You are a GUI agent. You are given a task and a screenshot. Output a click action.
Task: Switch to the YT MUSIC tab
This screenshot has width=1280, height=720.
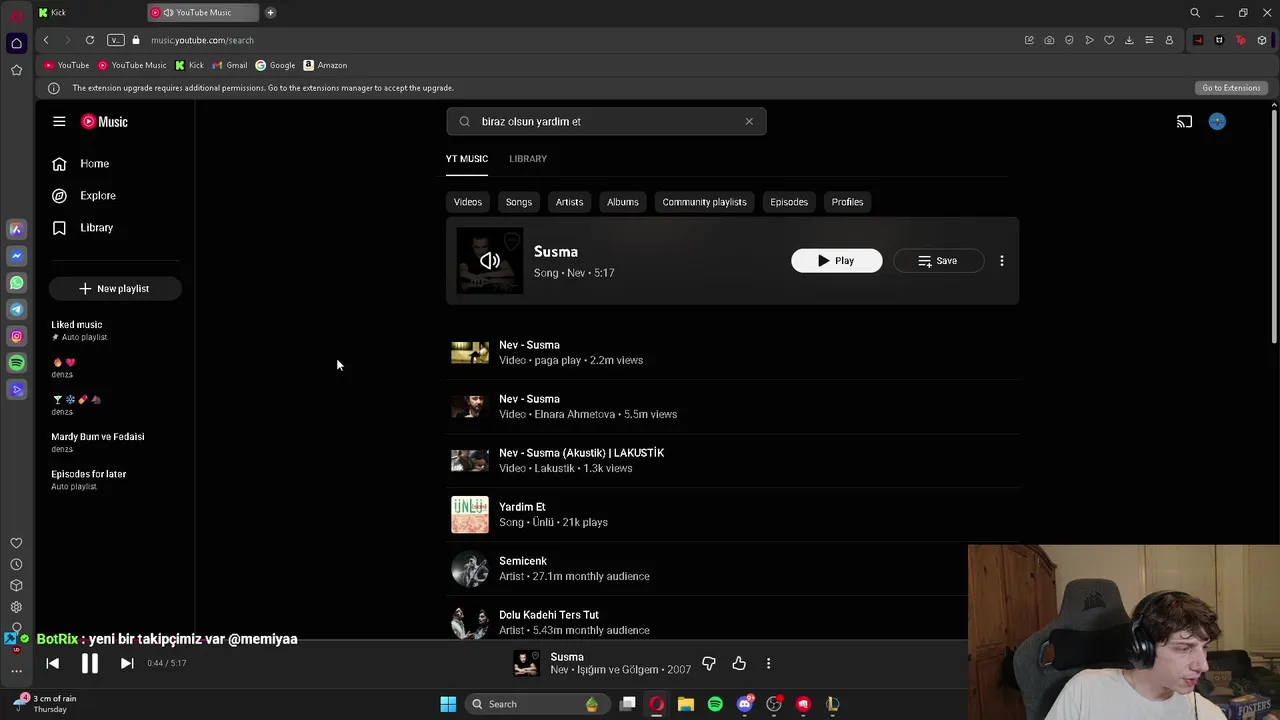(x=467, y=158)
